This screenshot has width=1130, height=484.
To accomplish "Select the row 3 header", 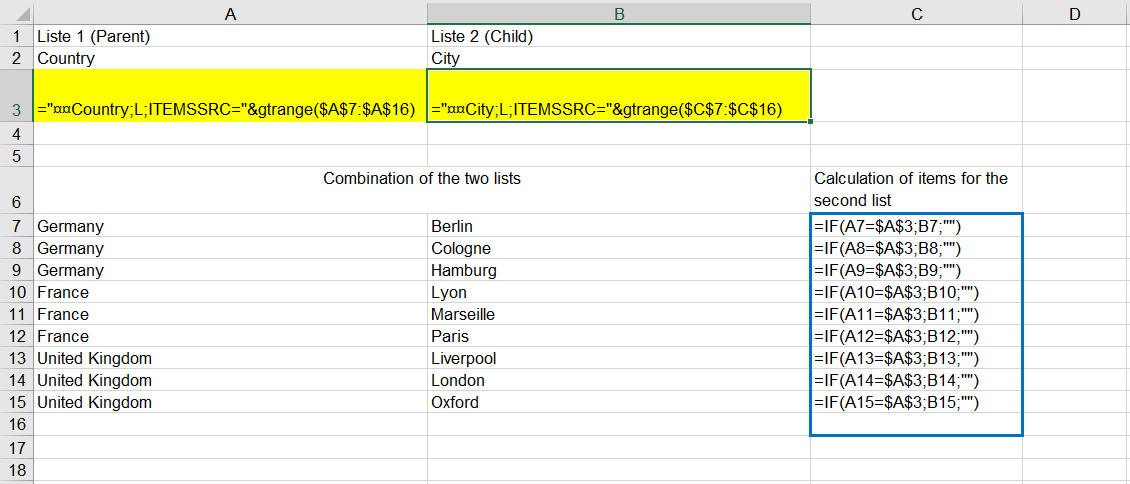I will [x=17, y=96].
